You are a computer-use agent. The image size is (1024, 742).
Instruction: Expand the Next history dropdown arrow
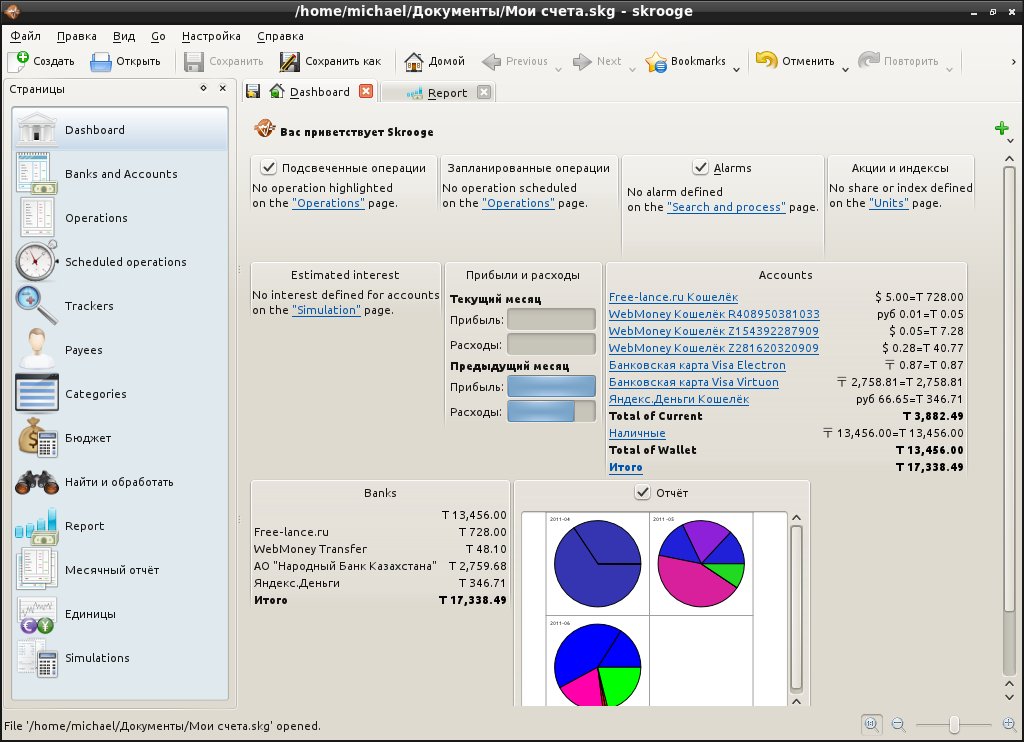(632, 69)
